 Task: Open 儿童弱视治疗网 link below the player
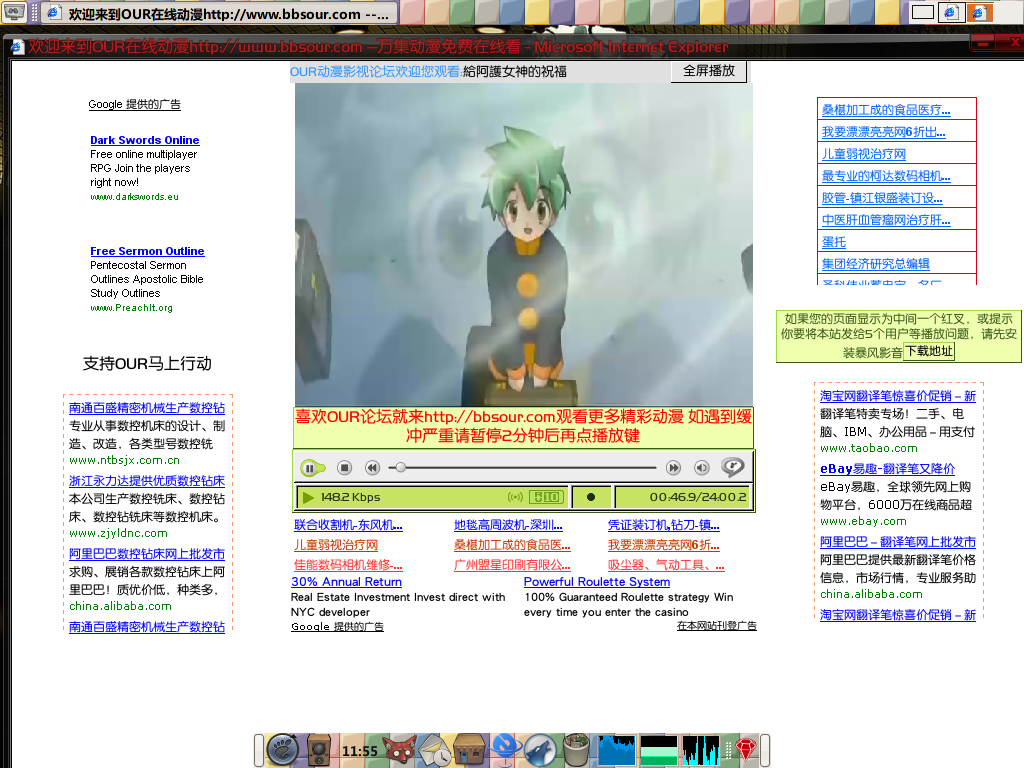(x=336, y=545)
